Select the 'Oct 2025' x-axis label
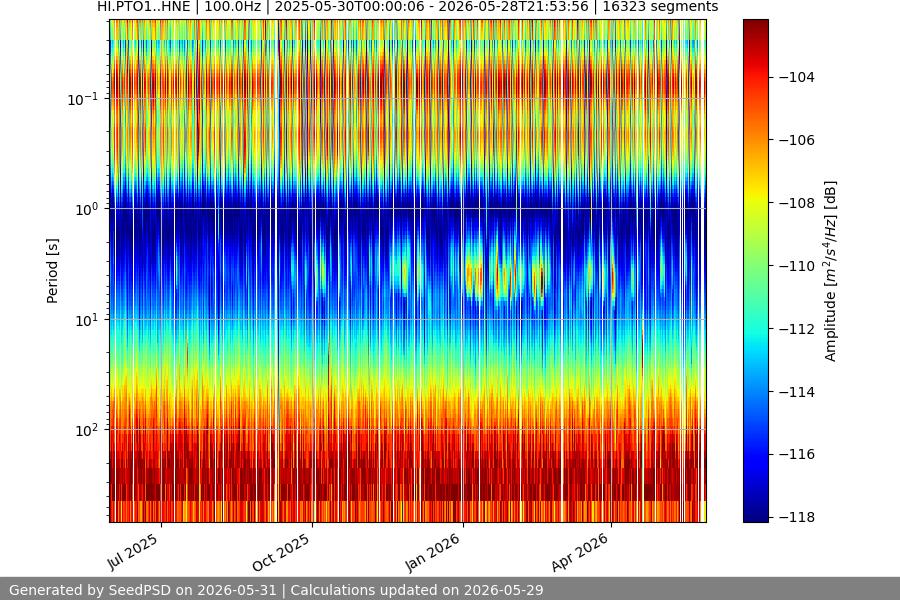Image resolution: width=900 pixels, height=600 pixels. click(x=281, y=552)
